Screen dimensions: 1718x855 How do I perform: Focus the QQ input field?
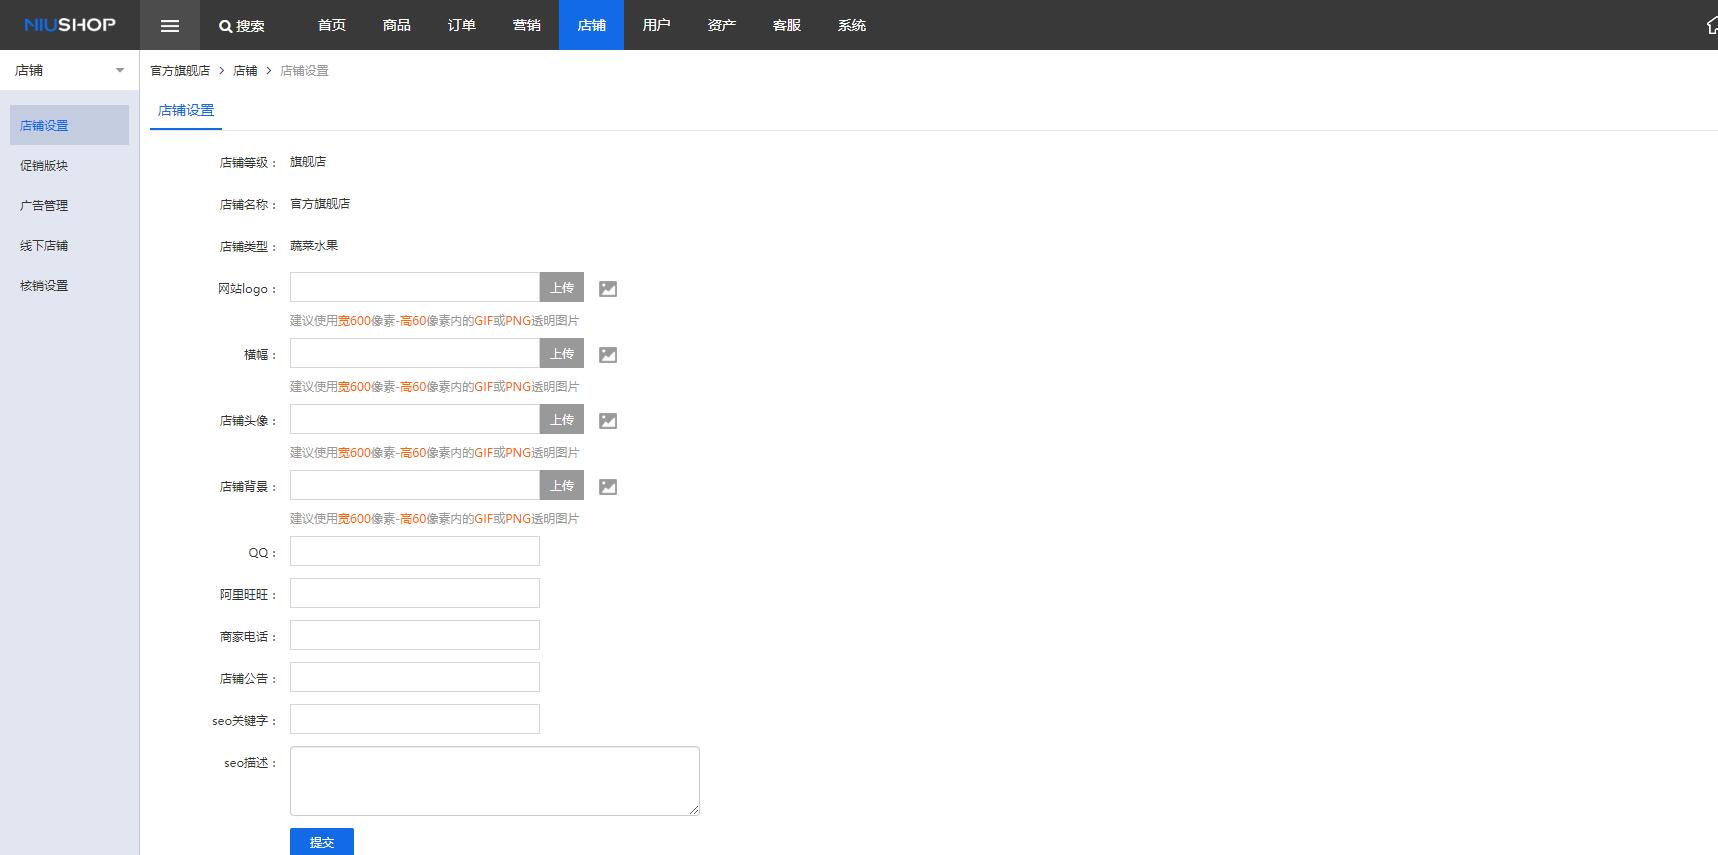click(x=415, y=551)
